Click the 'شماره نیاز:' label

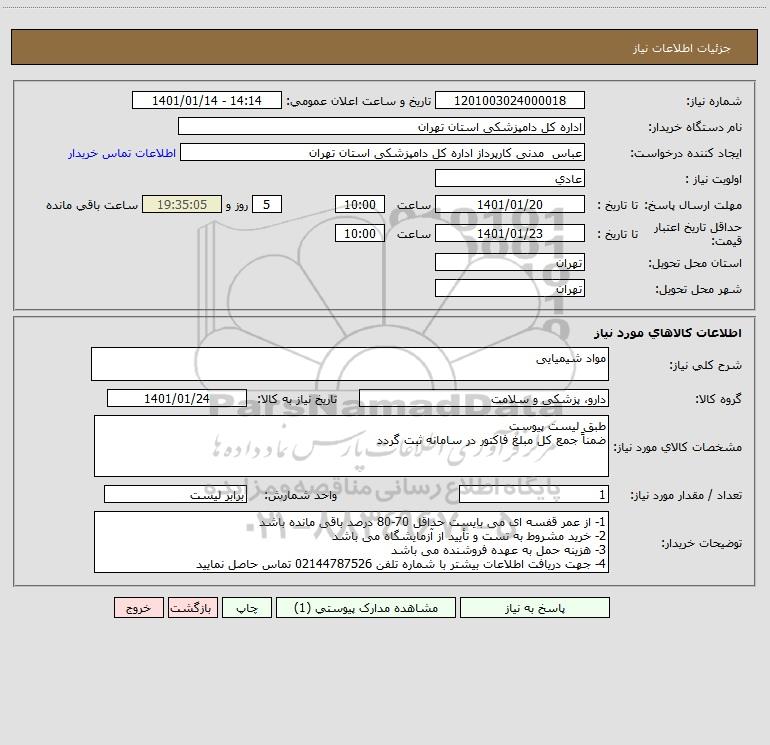tap(714, 102)
